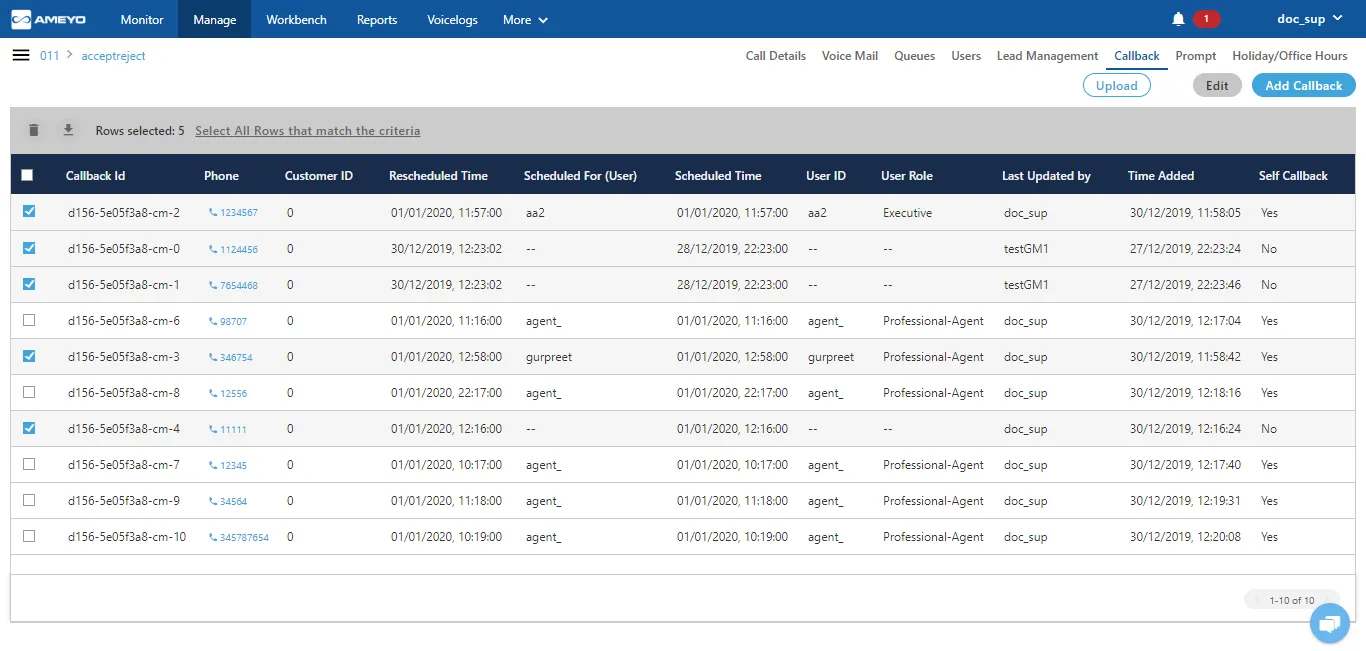1366x651 pixels.
Task: Sort by the Scheduled Time column header
Action: [718, 176]
